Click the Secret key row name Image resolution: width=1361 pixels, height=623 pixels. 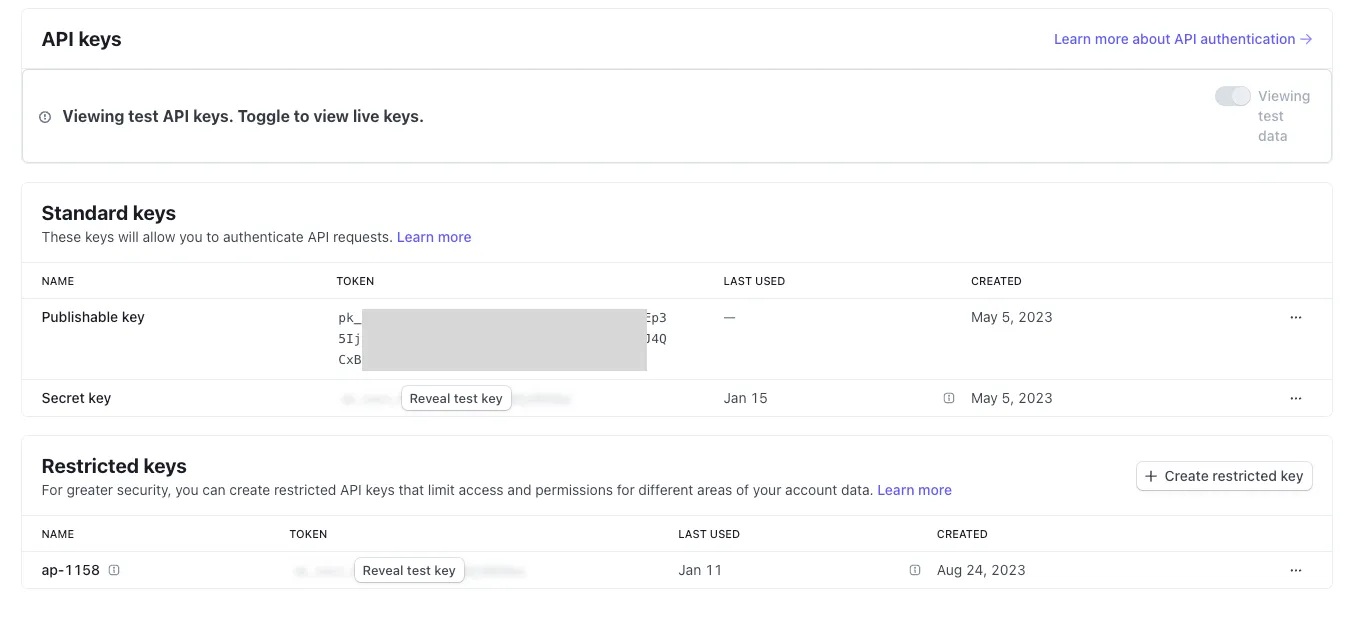click(x=76, y=398)
